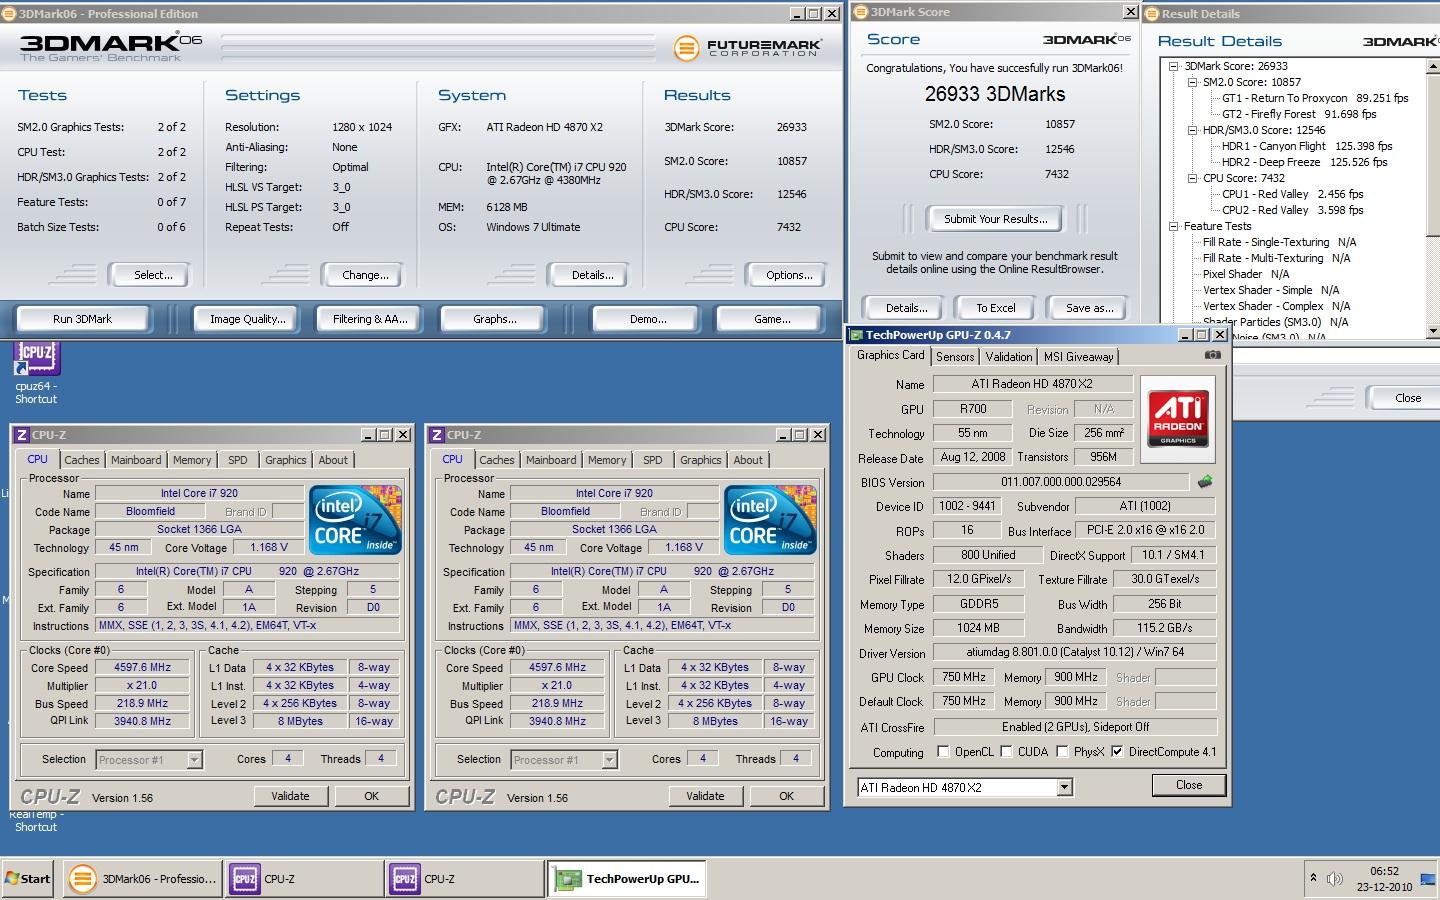The width and height of the screenshot is (1440, 900).
Task: Collapse the Feature Tests tree node
Action: click(1174, 226)
